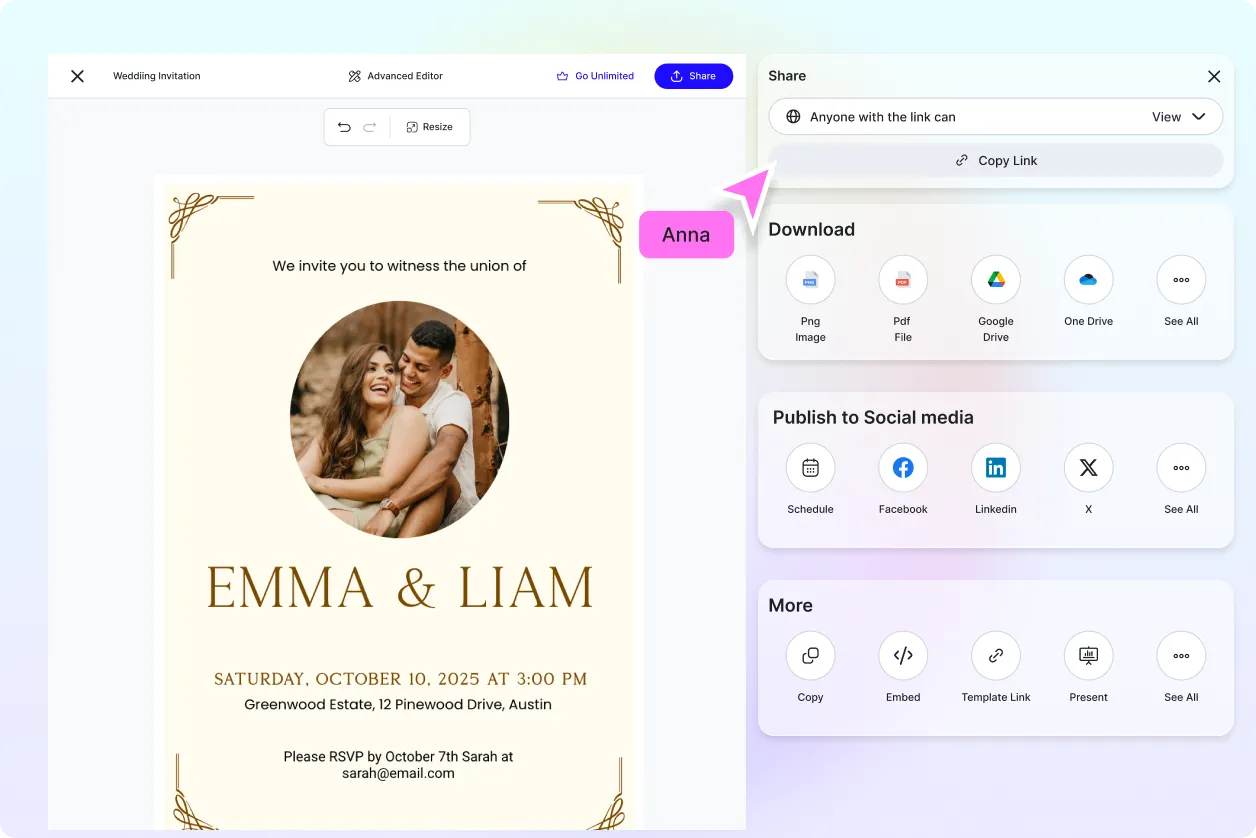See All download options

coord(1181,280)
